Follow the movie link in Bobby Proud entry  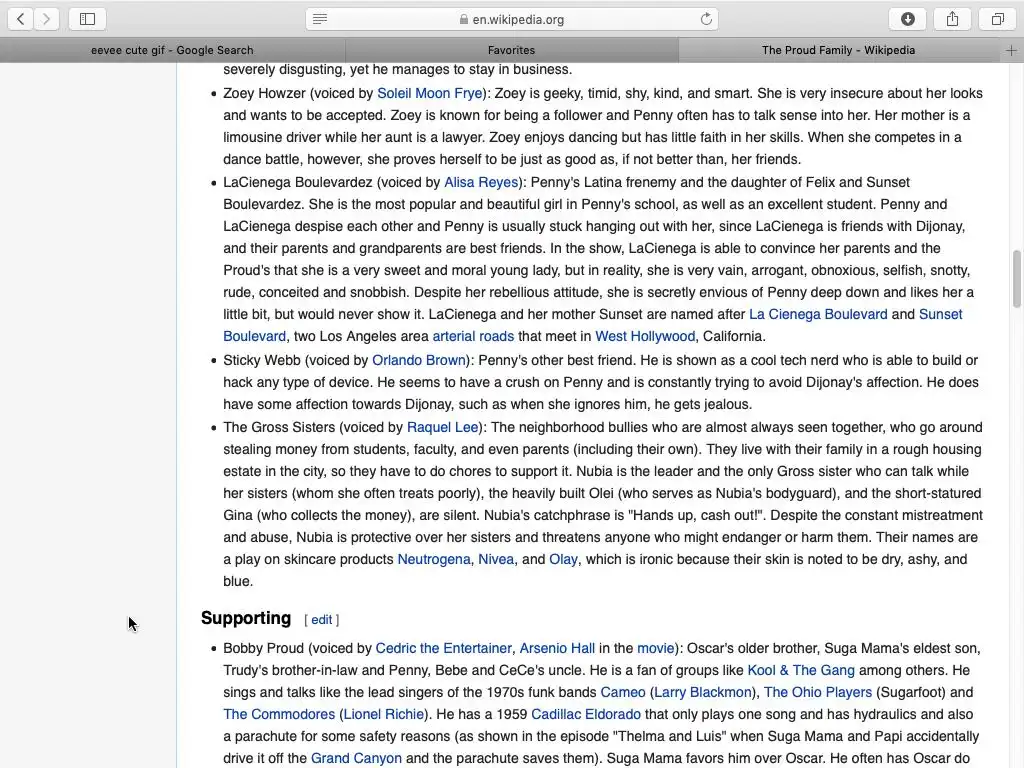656,648
